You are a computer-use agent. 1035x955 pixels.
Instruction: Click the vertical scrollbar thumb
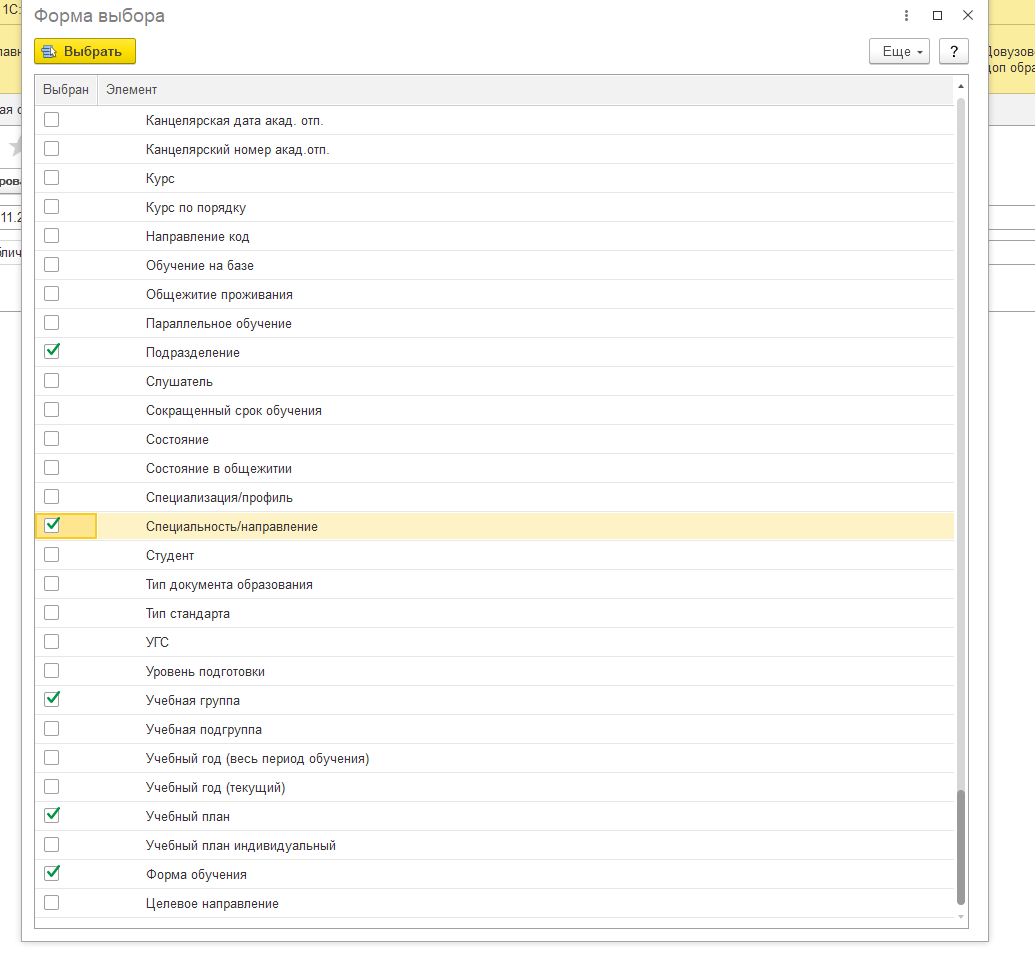click(962, 845)
